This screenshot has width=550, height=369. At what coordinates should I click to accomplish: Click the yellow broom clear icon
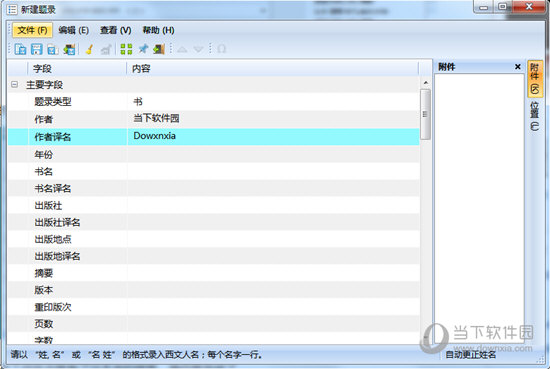pyautogui.click(x=89, y=49)
